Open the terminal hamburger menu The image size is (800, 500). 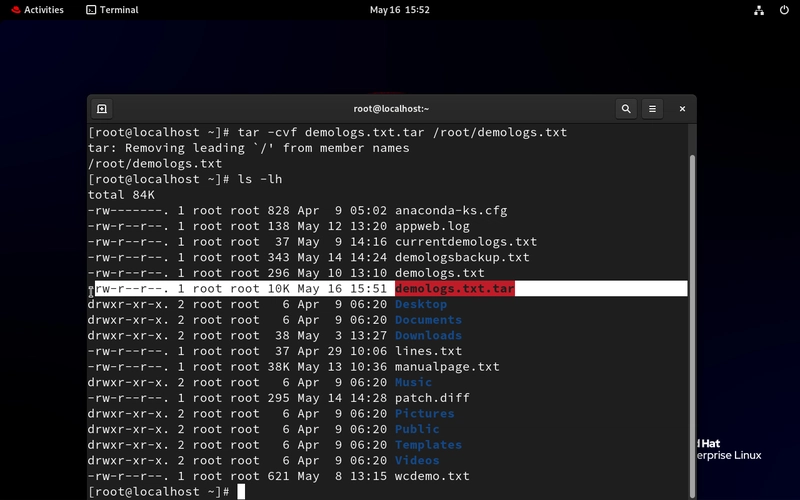(x=652, y=109)
